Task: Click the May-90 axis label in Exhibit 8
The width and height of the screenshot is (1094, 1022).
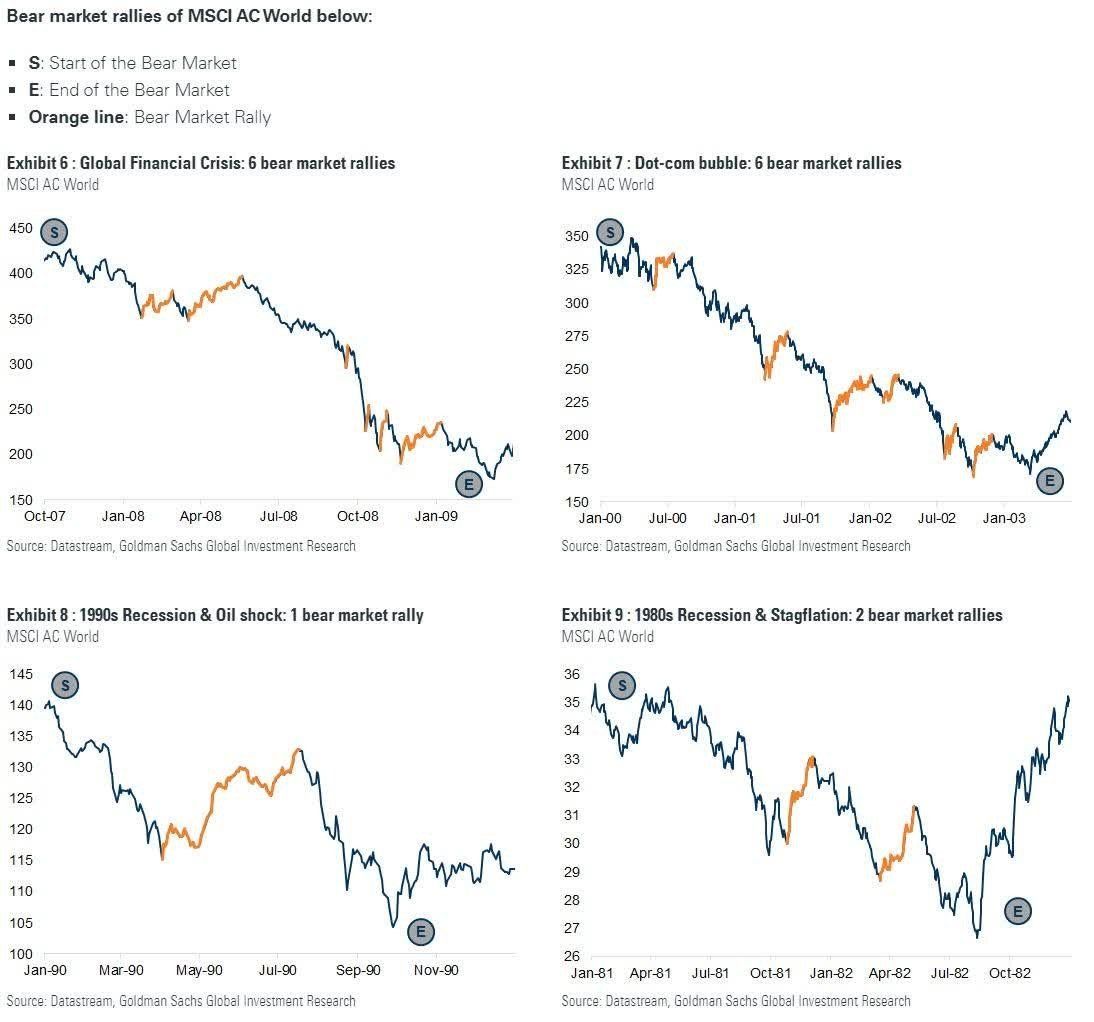Action: click(199, 970)
